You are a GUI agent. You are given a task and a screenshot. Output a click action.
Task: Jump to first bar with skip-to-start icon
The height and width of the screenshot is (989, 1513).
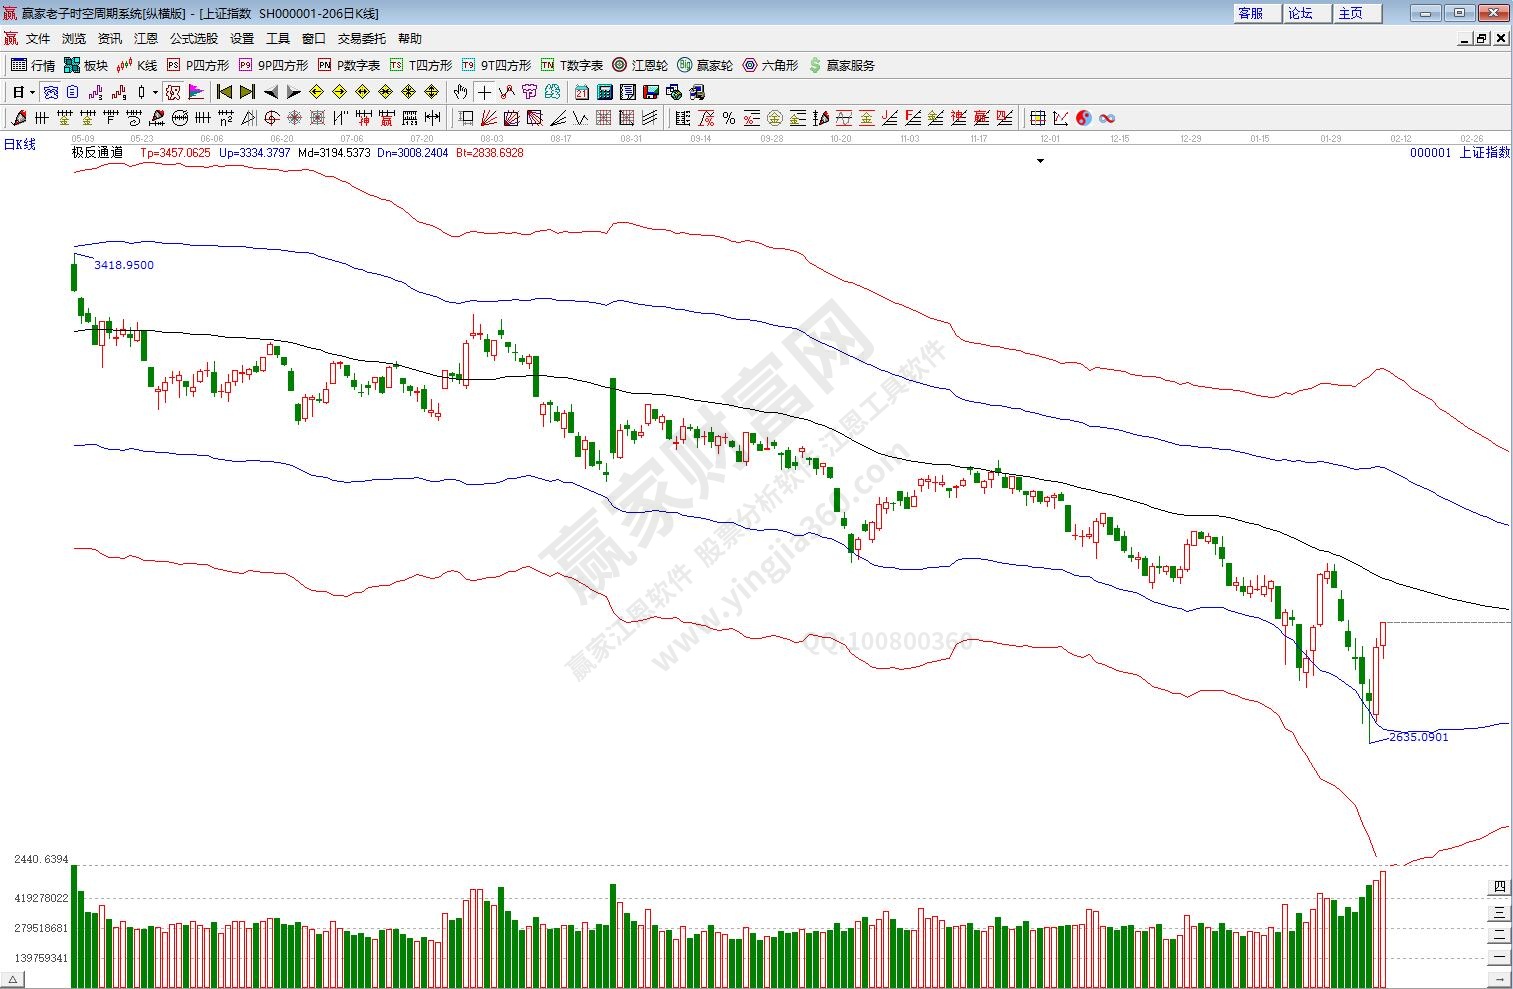pos(224,92)
